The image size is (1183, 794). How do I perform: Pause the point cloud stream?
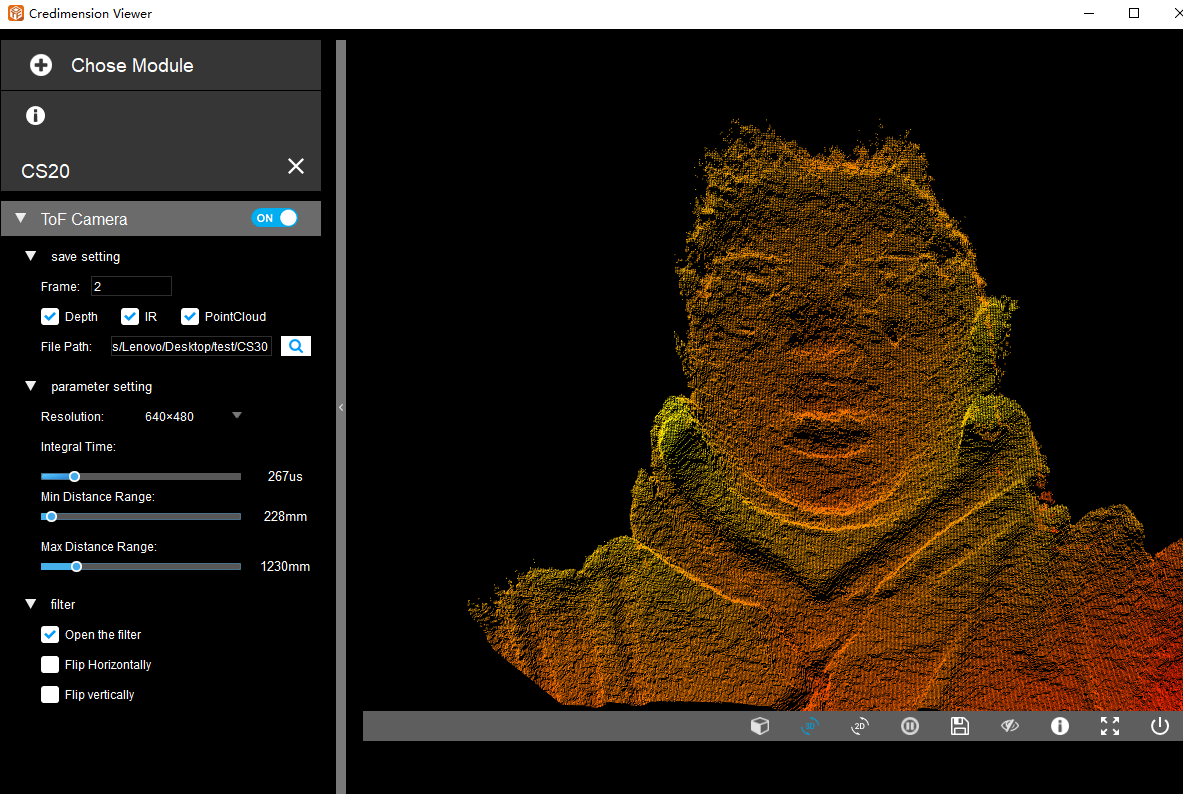click(x=910, y=726)
